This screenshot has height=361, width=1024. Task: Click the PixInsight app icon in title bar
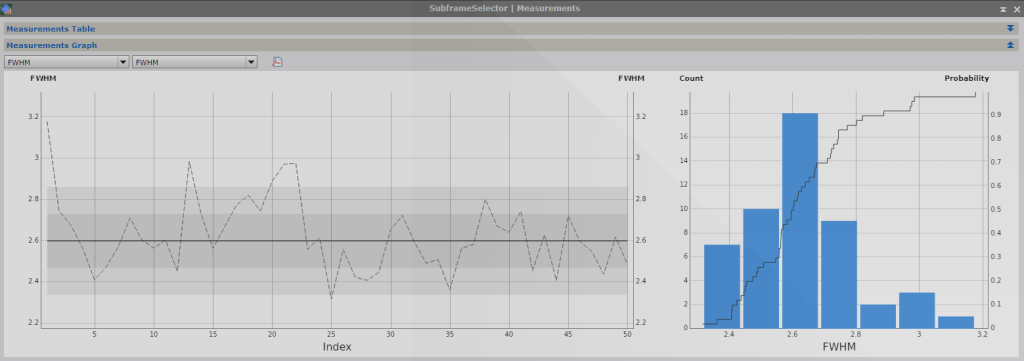7,8
